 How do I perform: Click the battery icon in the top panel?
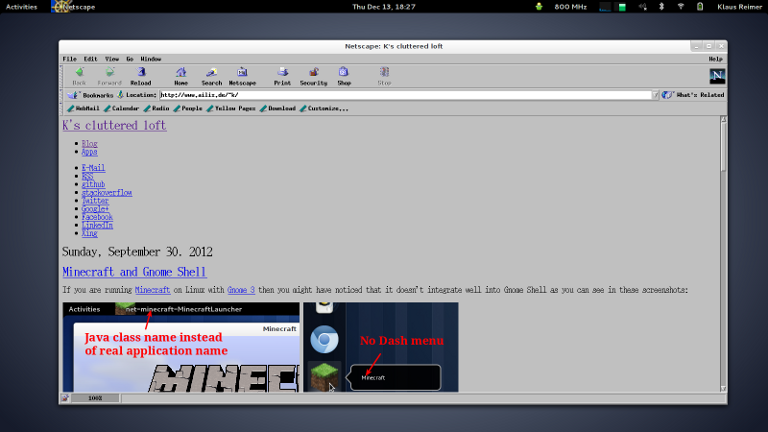coord(700,7)
